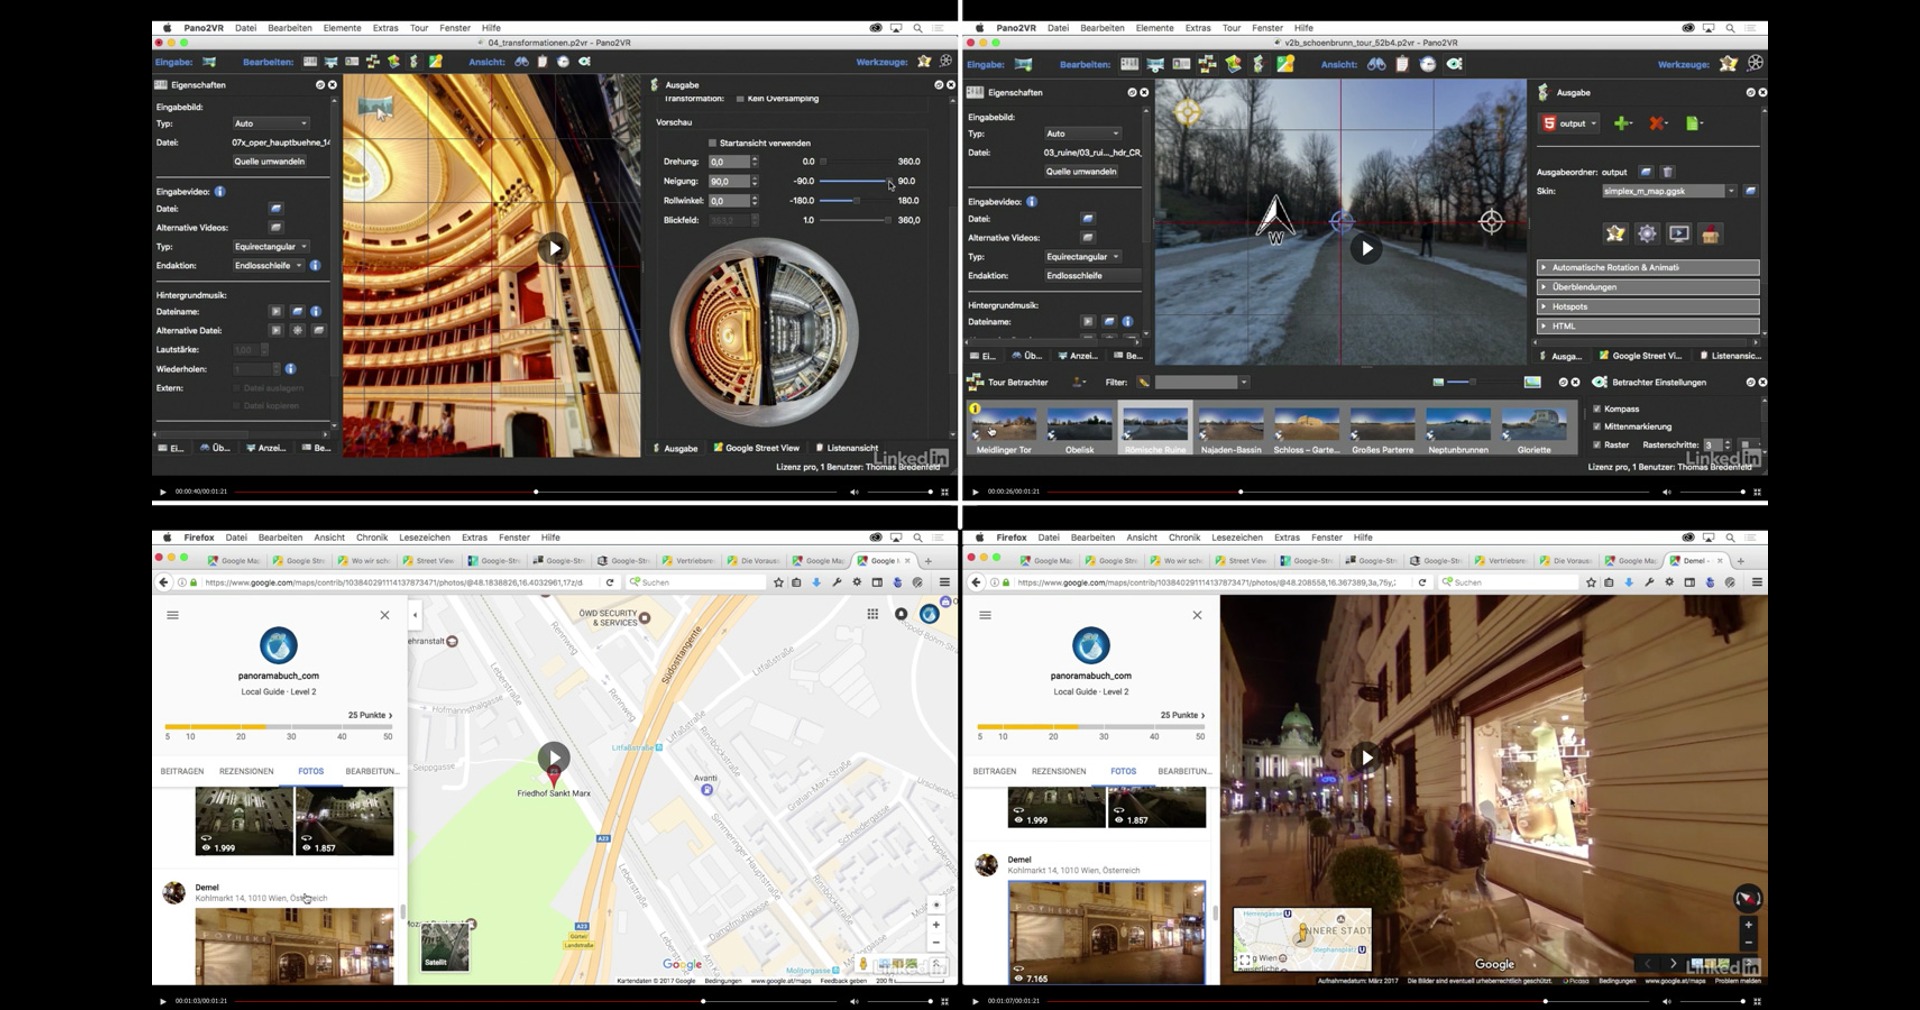Click the green plus icon to add a new output
The width and height of the screenshot is (1920, 1010).
coord(1621,123)
